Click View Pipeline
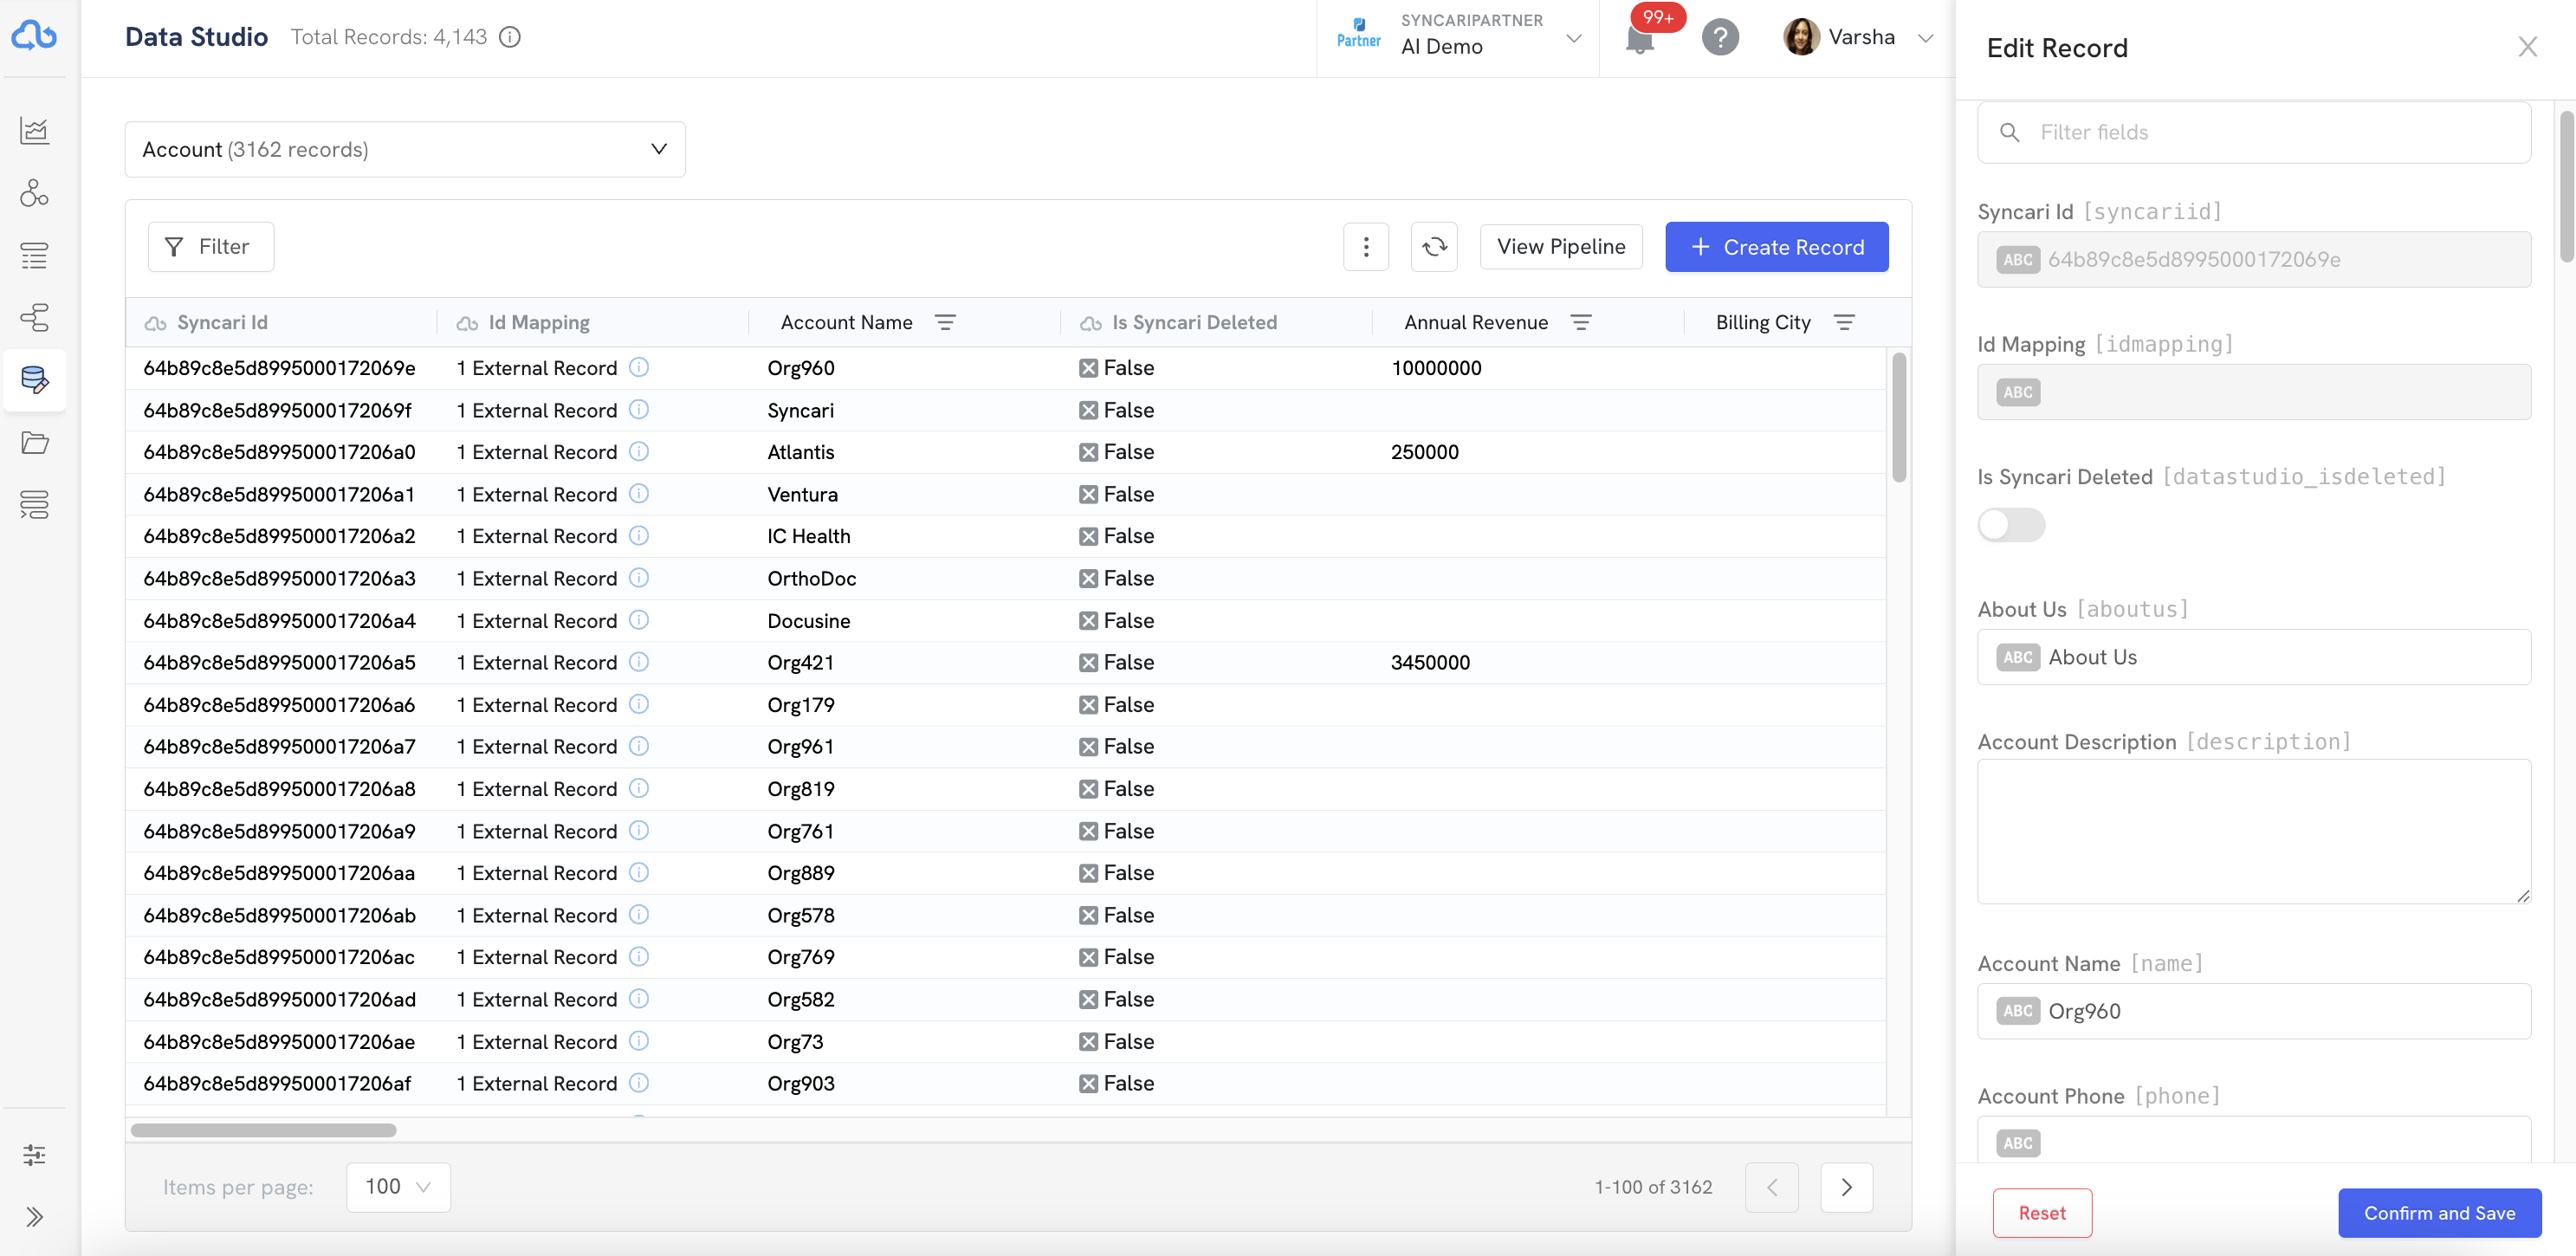The width and height of the screenshot is (2576, 1256). point(1560,247)
